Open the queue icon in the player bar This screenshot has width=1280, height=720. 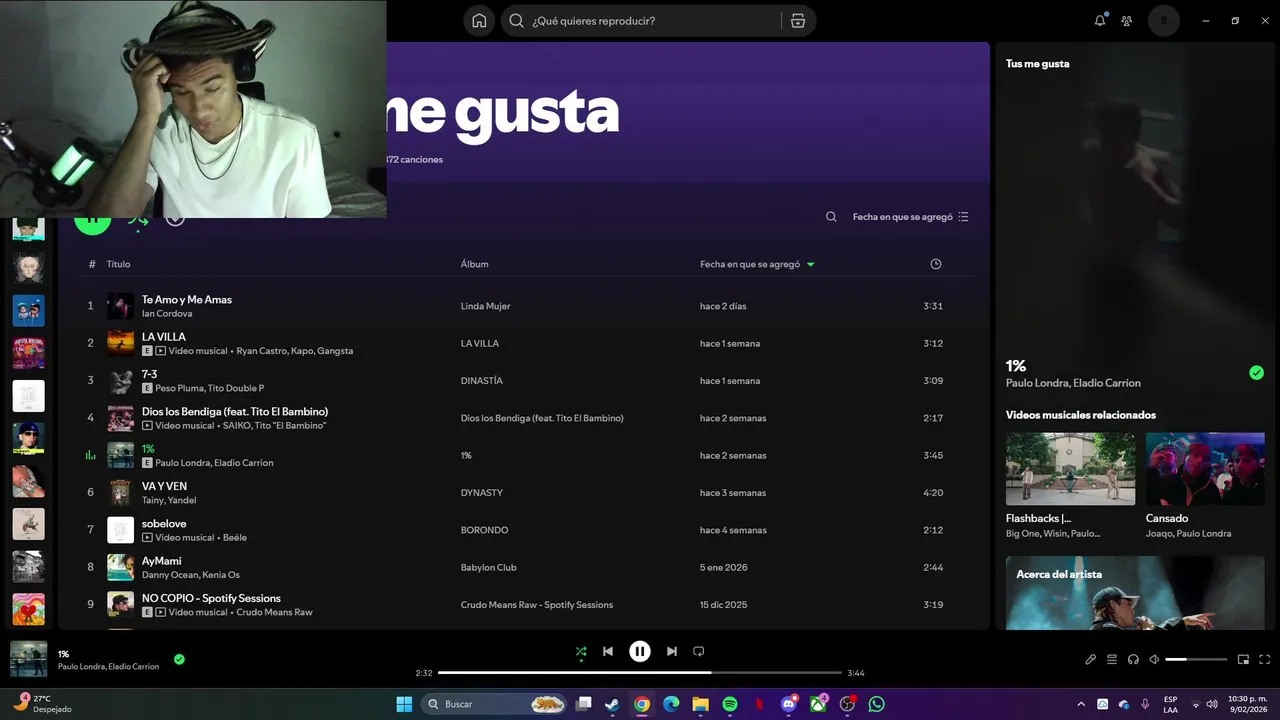[1112, 659]
